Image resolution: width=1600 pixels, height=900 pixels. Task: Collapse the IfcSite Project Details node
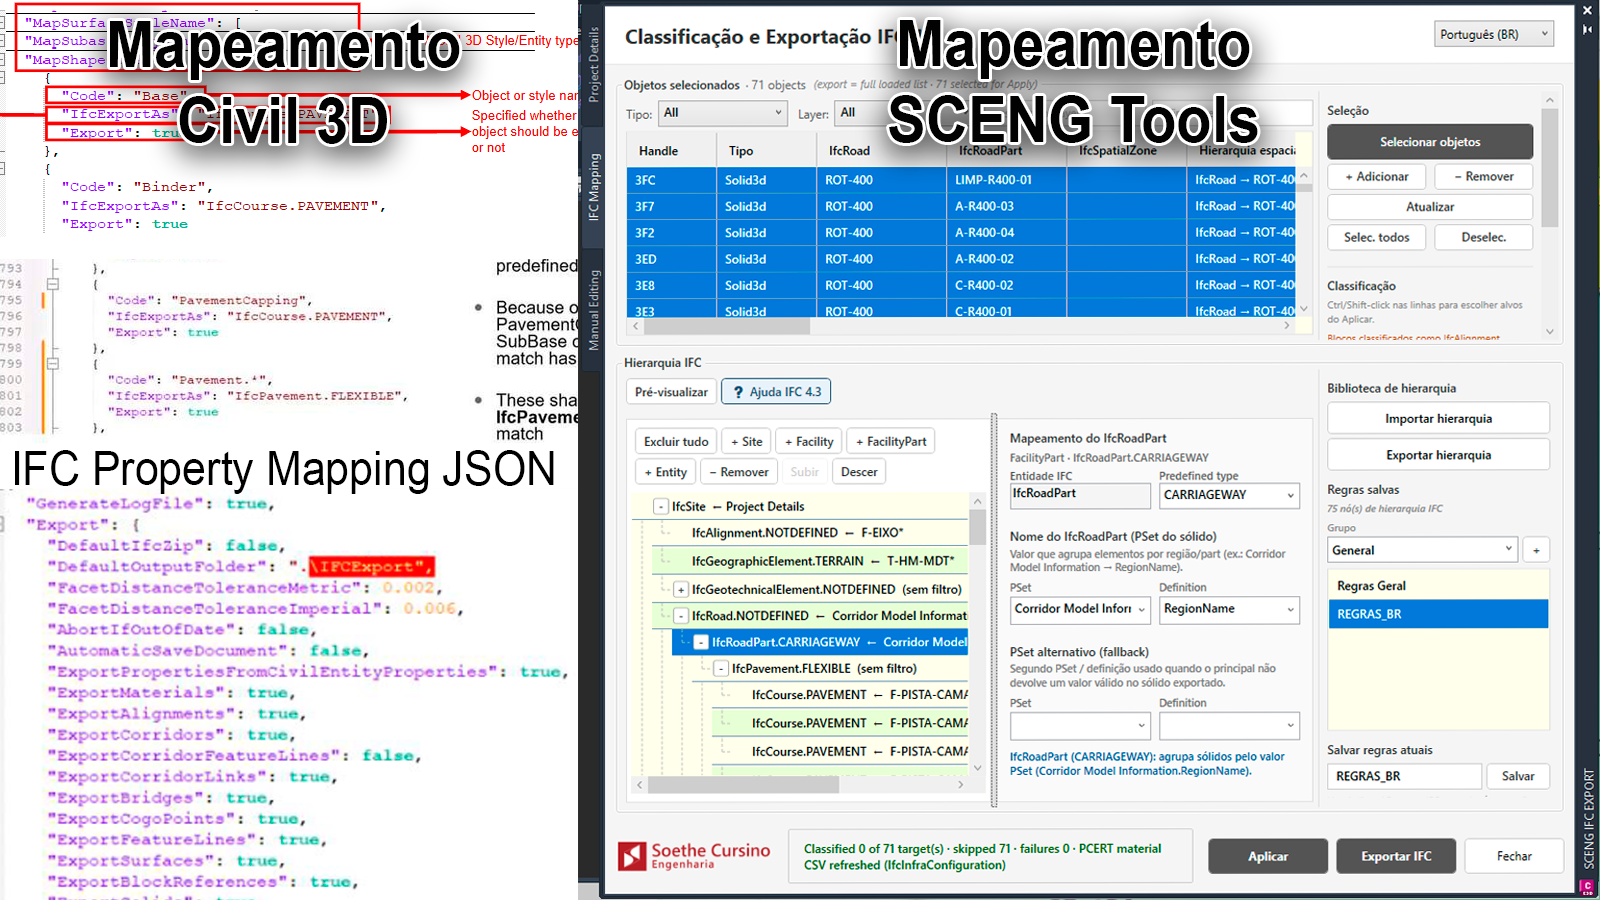661,507
